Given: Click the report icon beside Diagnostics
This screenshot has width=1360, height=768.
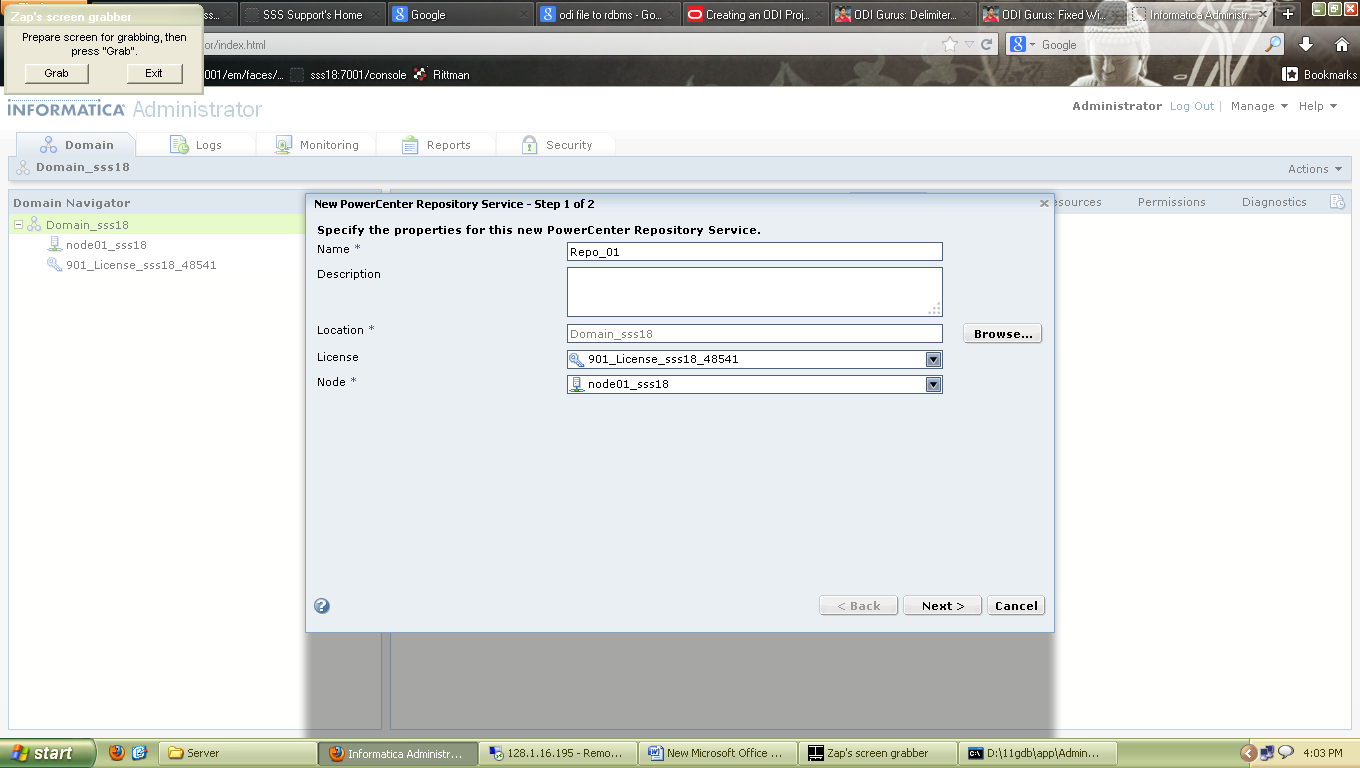Looking at the screenshot, I should 1337,202.
